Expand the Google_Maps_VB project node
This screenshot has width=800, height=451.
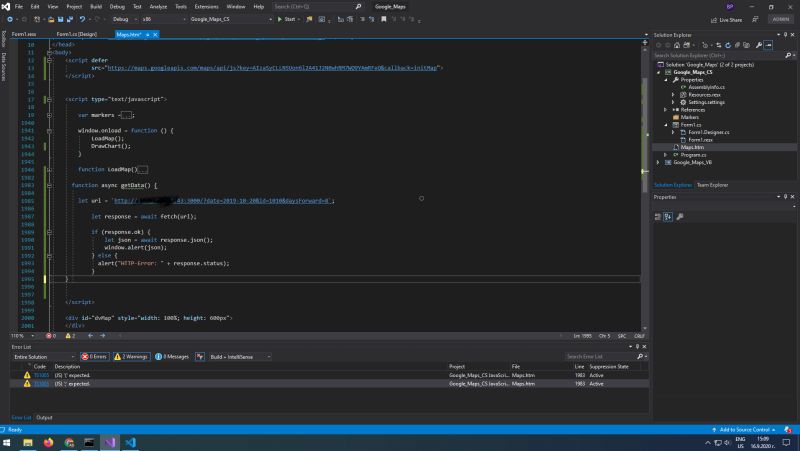click(658, 162)
